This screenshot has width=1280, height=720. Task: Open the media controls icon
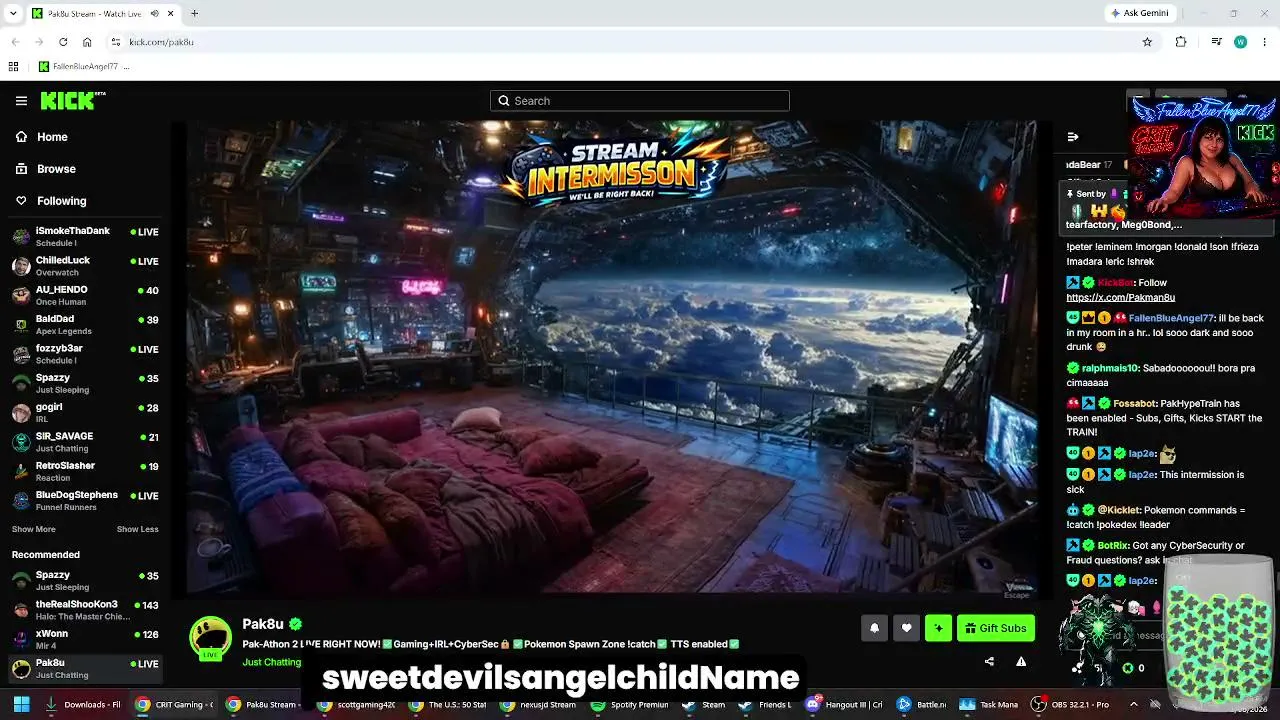[1216, 42]
